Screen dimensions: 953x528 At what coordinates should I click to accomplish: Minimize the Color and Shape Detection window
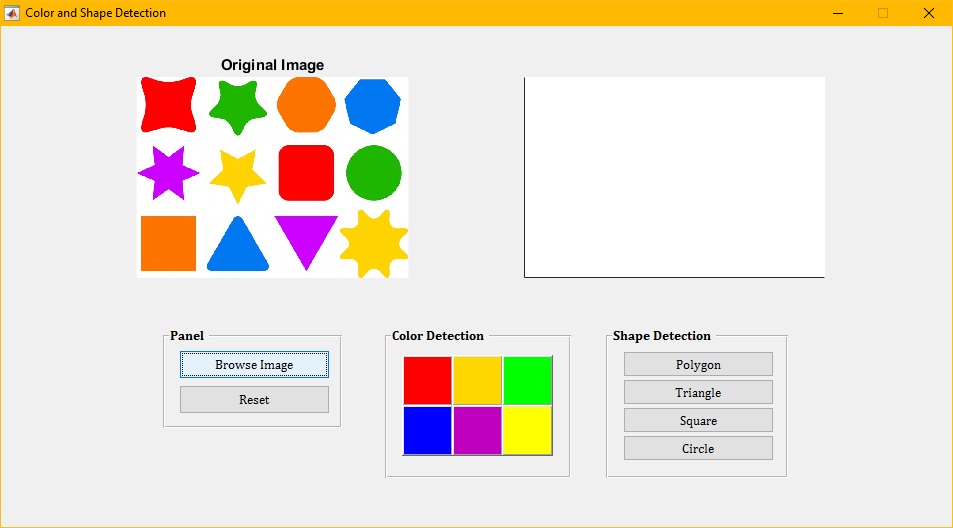pyautogui.click(x=837, y=13)
